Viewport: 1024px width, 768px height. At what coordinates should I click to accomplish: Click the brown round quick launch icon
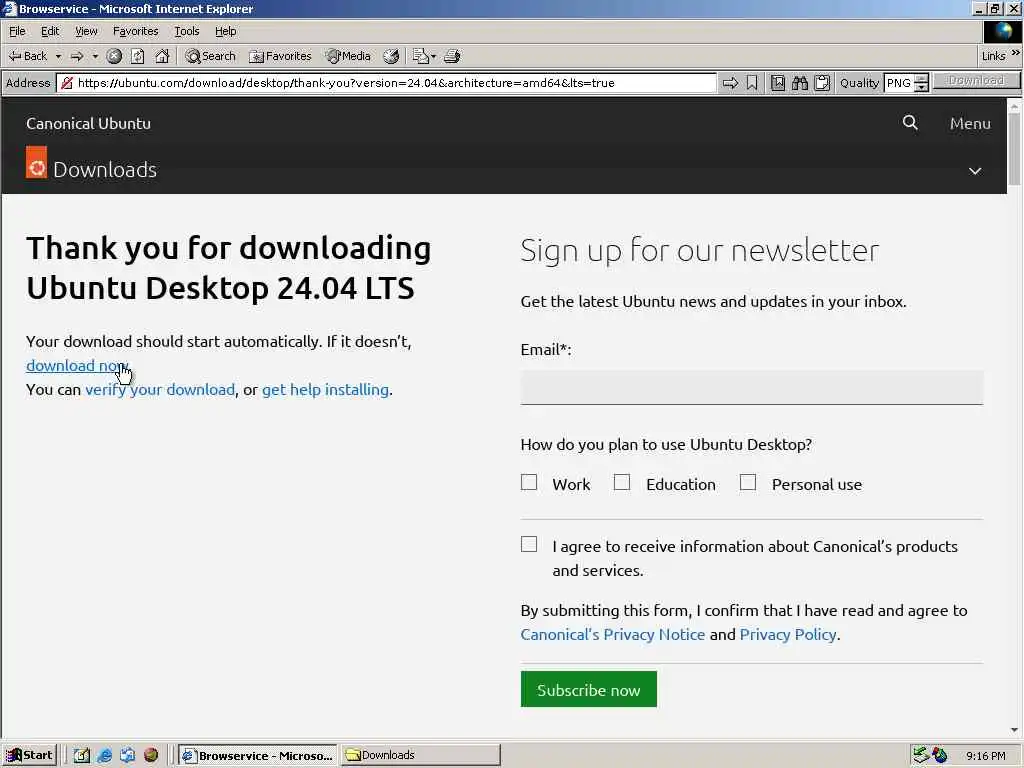click(x=151, y=756)
